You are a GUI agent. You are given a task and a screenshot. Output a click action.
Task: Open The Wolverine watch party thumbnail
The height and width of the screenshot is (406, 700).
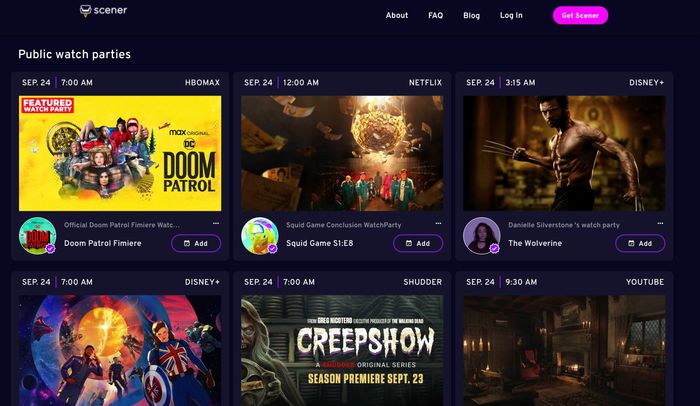pos(564,153)
